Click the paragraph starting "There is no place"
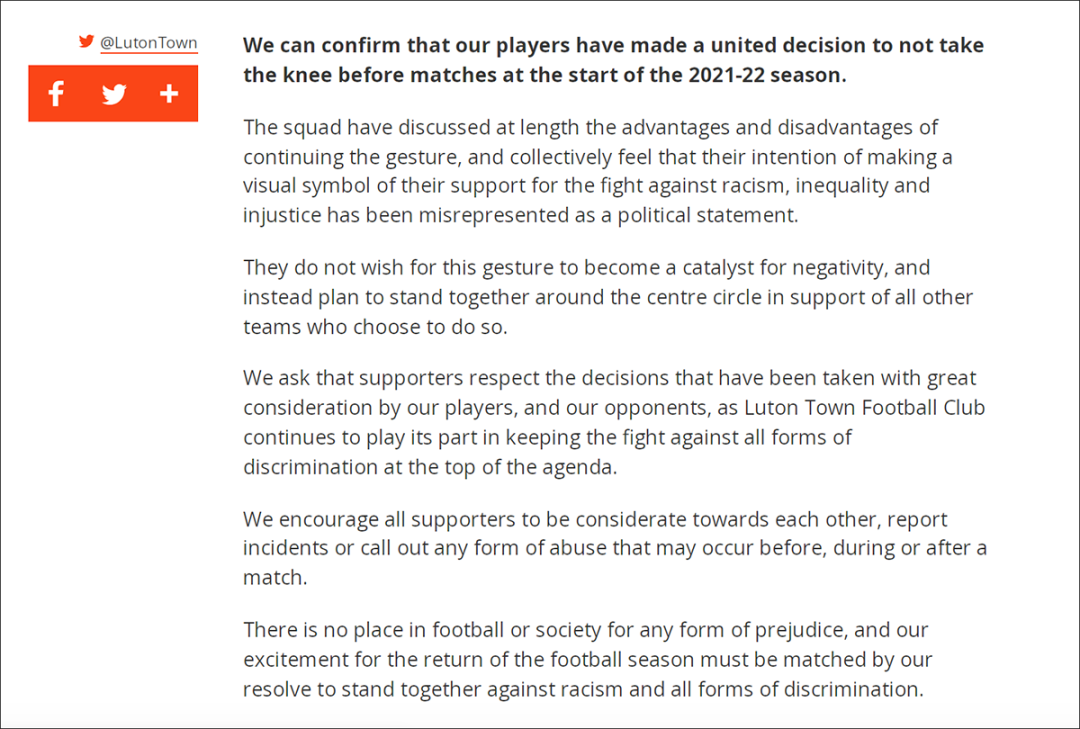The image size is (1080, 729). point(588,659)
